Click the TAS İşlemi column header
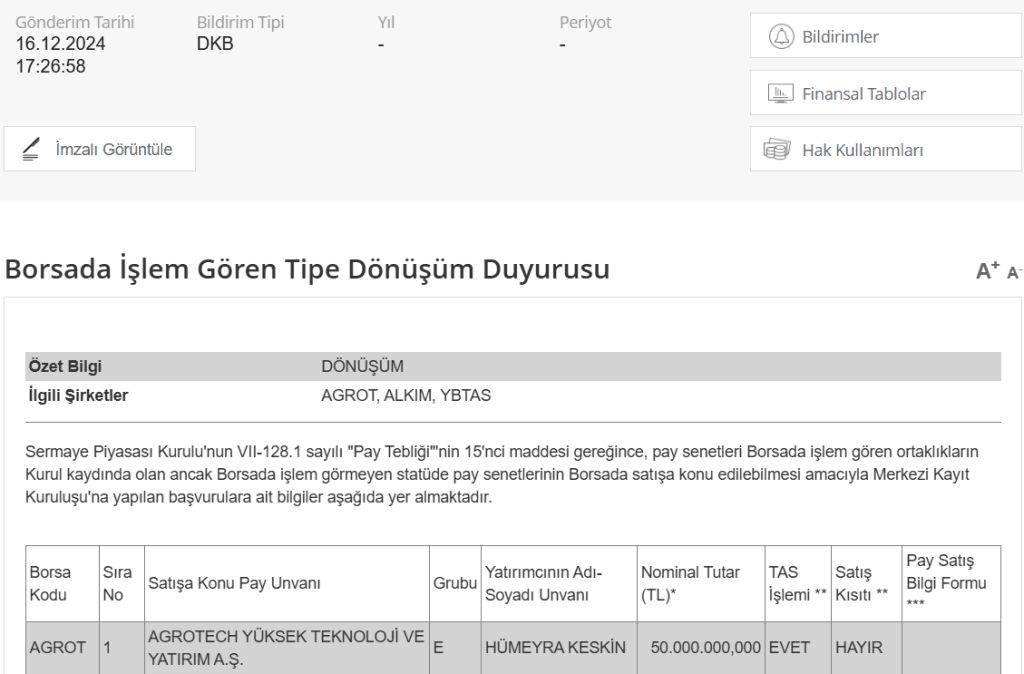This screenshot has width=1024, height=674. [798, 583]
